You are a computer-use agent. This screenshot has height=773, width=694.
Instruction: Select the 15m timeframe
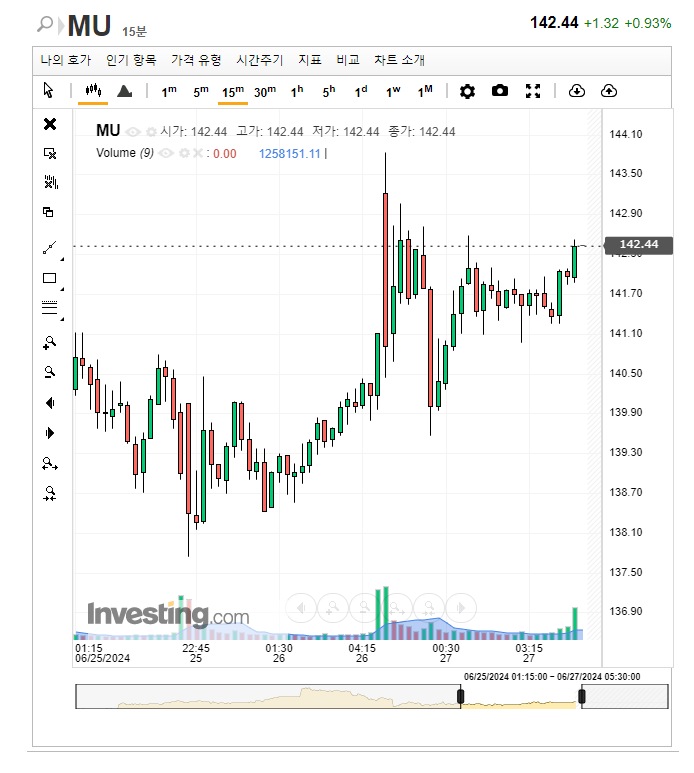coord(233,92)
